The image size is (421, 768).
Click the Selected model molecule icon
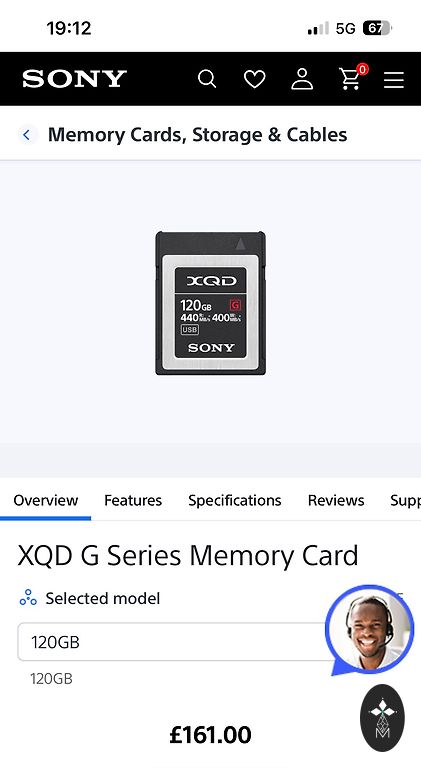(28, 598)
